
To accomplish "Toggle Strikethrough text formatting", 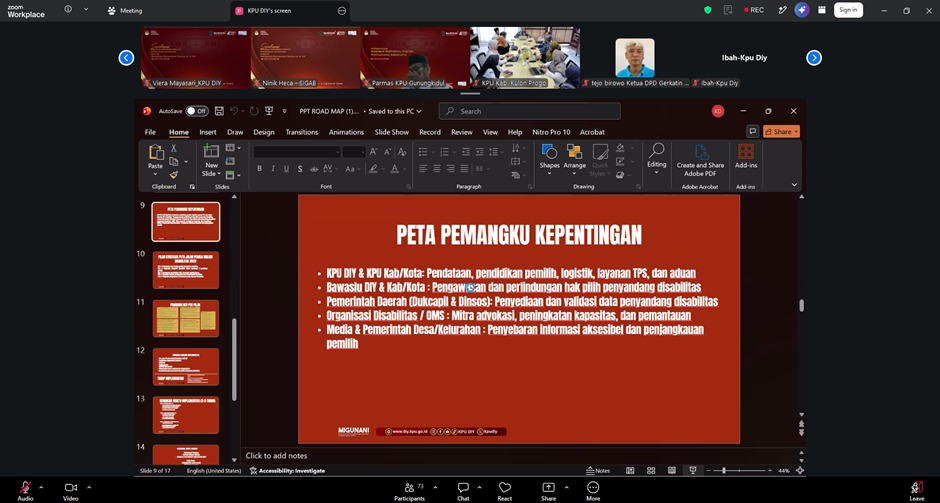I will click(314, 169).
